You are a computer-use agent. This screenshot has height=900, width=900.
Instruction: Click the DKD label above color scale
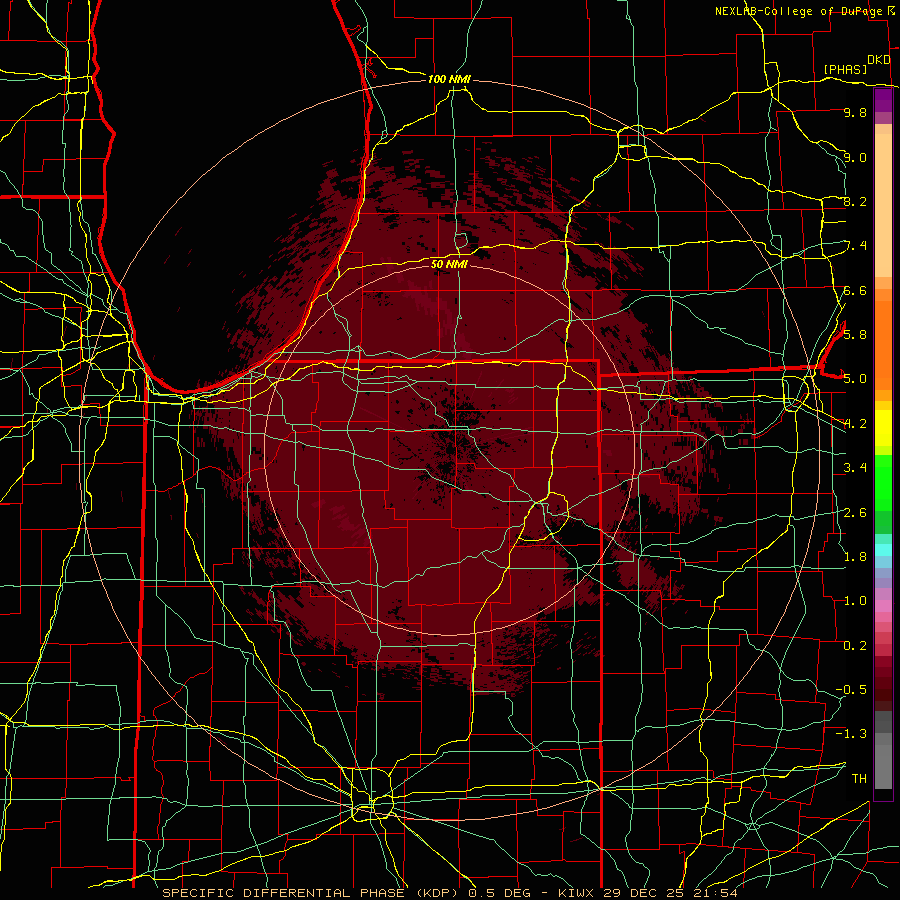tap(879, 60)
